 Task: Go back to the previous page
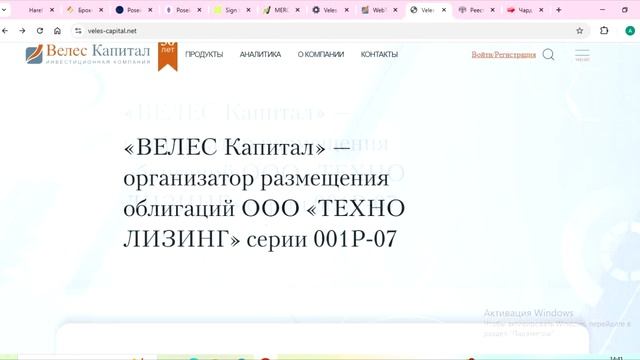coord(5,31)
